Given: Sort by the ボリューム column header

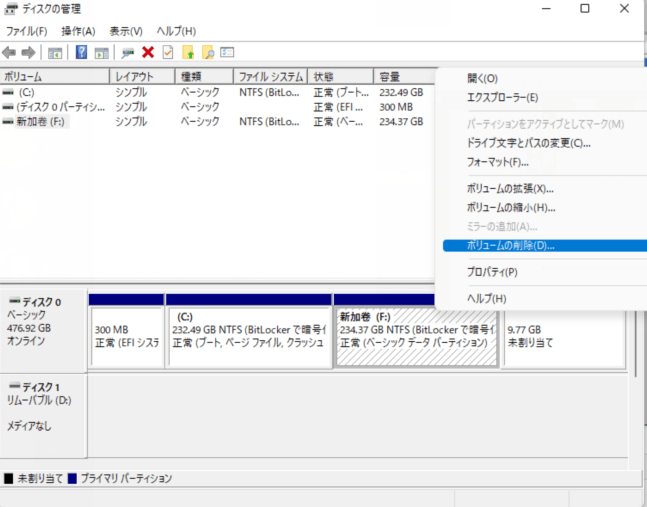Looking at the screenshot, I should [x=55, y=77].
